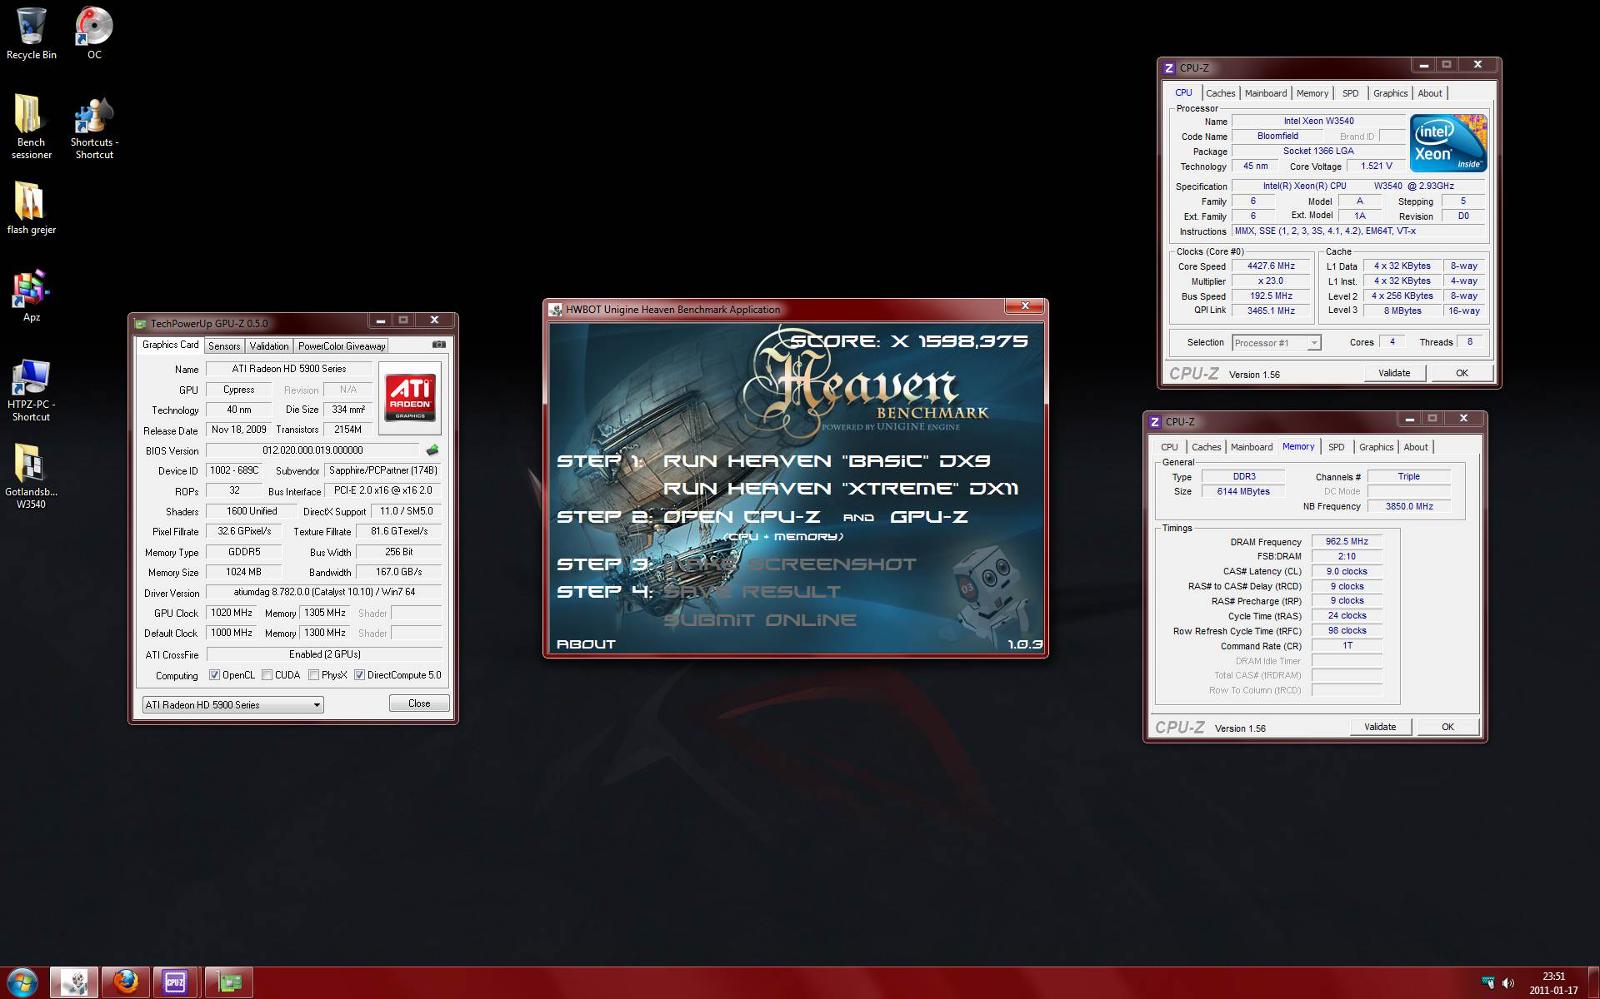Open Graphics tab in lower CPU-Z window
The height and width of the screenshot is (999, 1600).
pyautogui.click(x=1376, y=447)
